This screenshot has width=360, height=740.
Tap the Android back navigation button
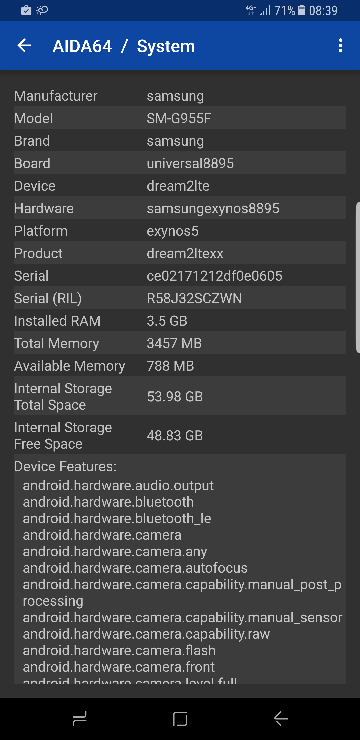coord(281,719)
